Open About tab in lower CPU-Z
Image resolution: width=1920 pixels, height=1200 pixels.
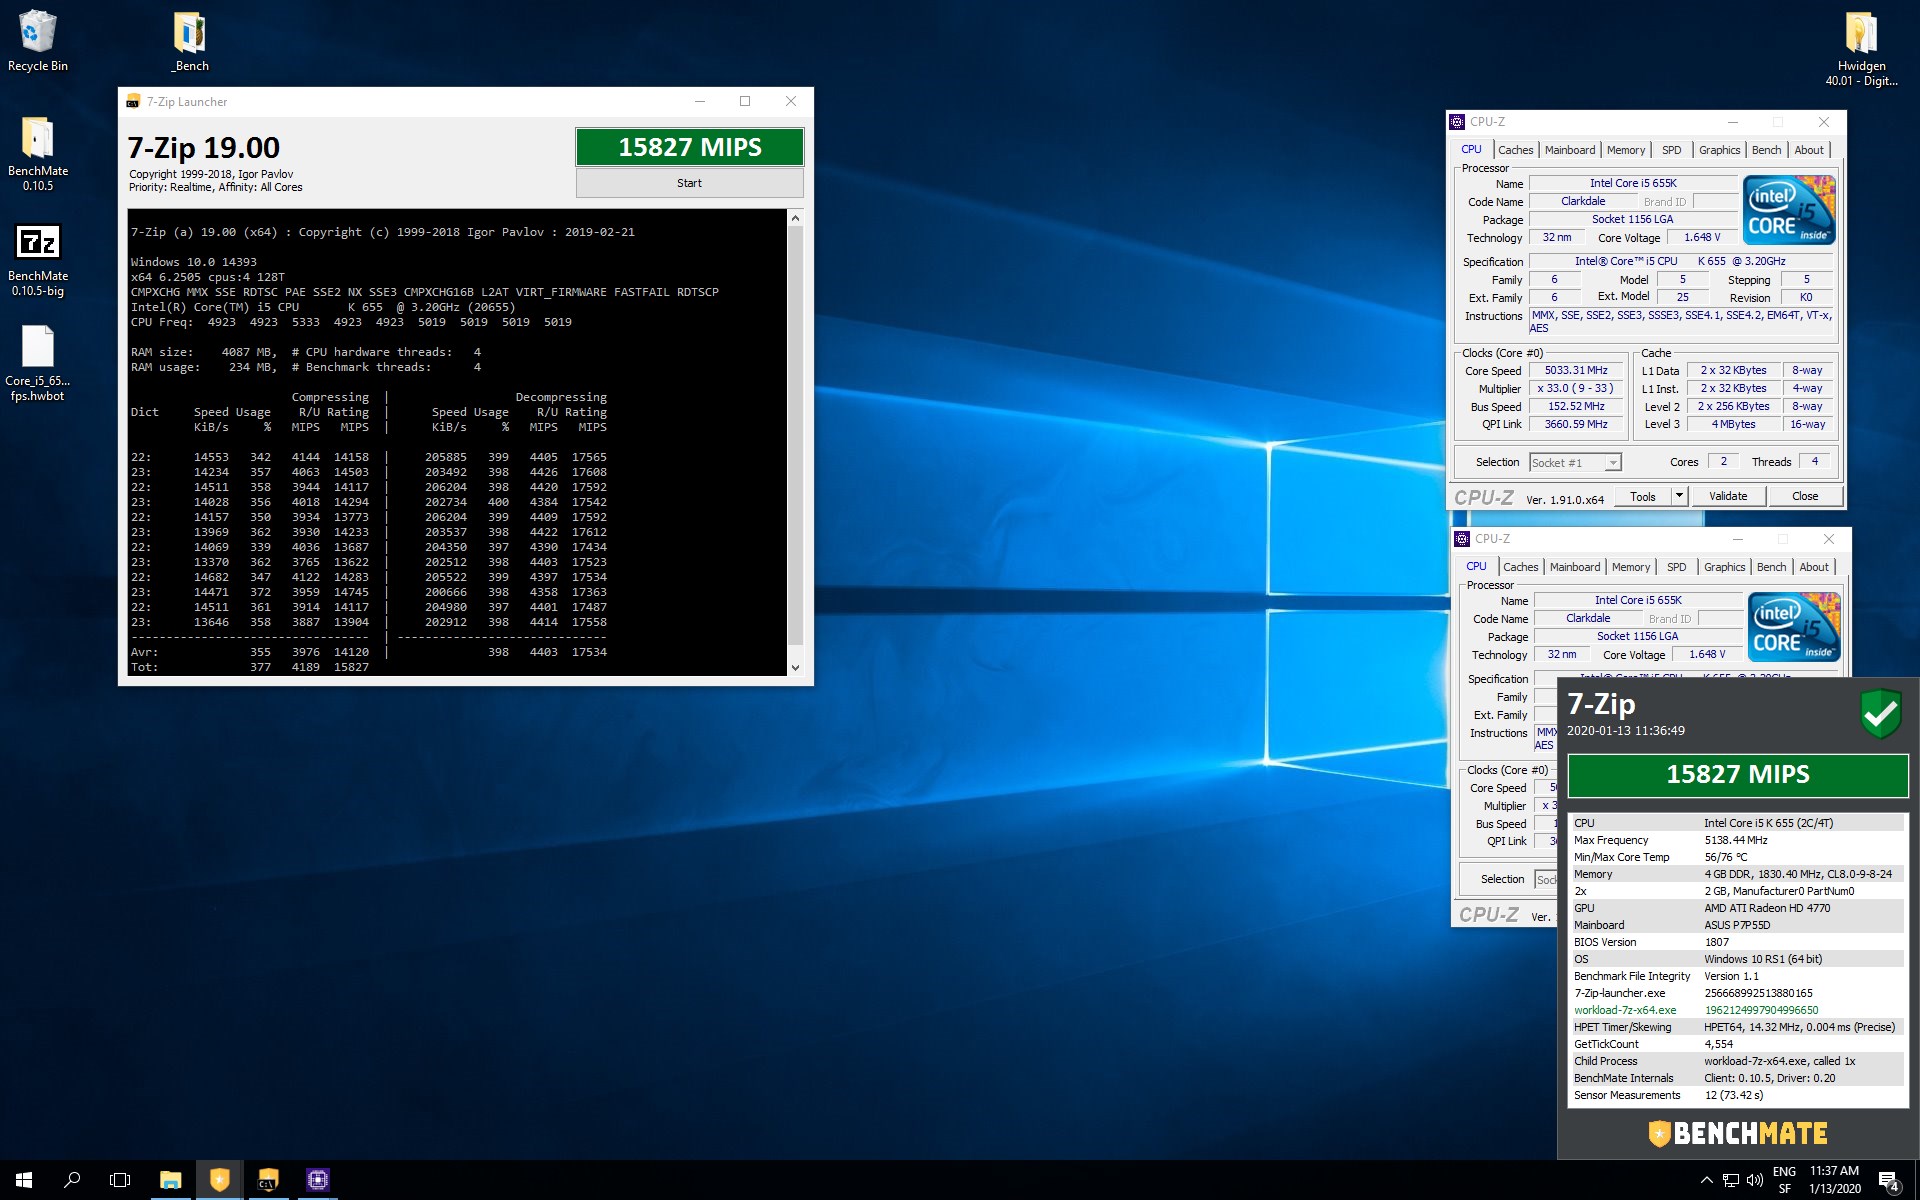1814,567
